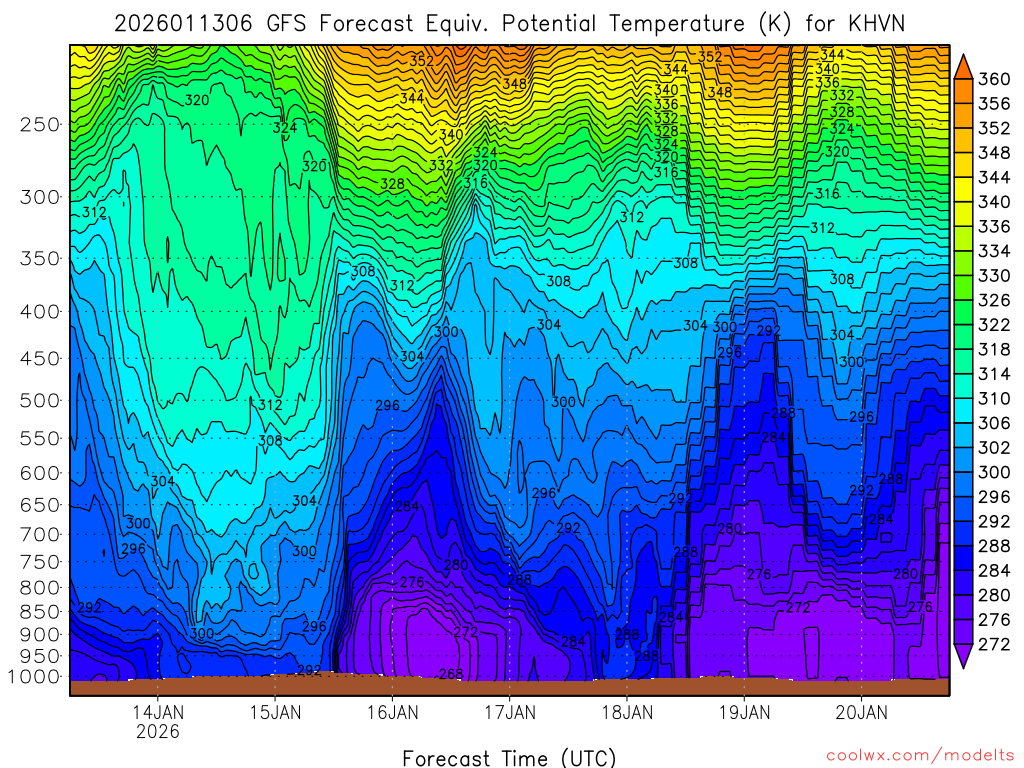The height and width of the screenshot is (768, 1024).
Task: Select the 900 pressure level label
Action: (39, 634)
